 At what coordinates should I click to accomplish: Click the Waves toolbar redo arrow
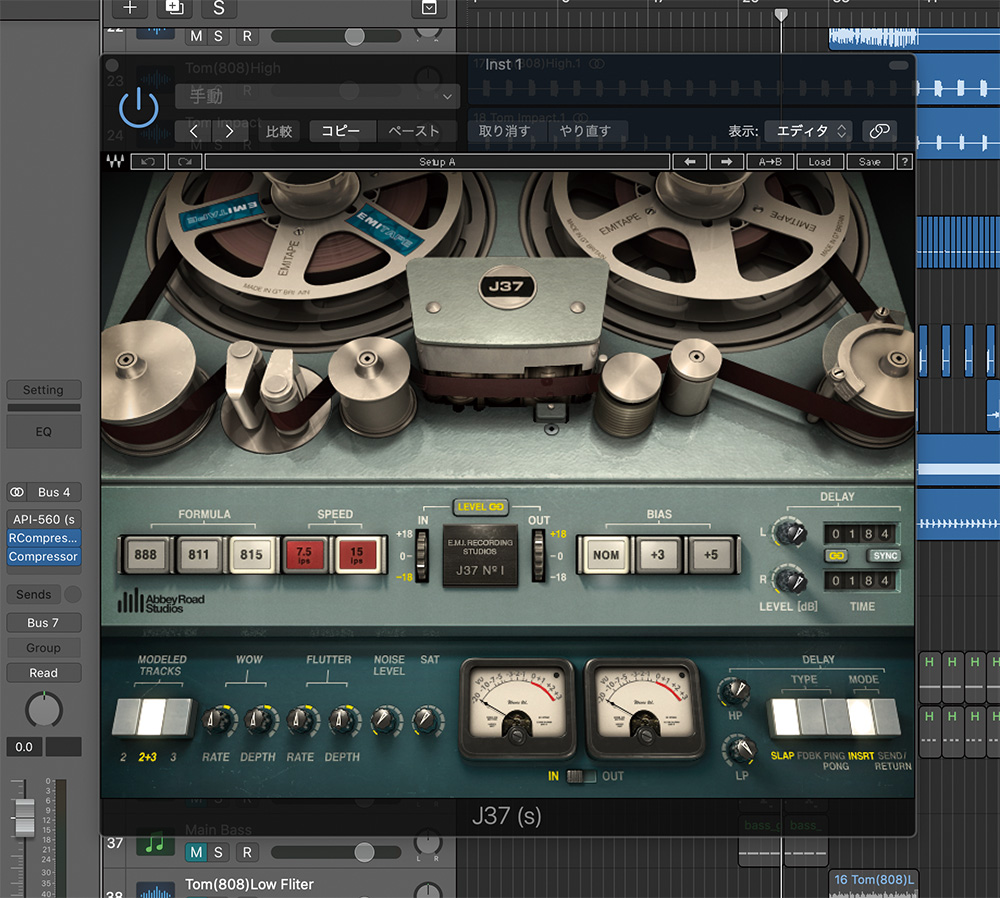click(x=185, y=161)
